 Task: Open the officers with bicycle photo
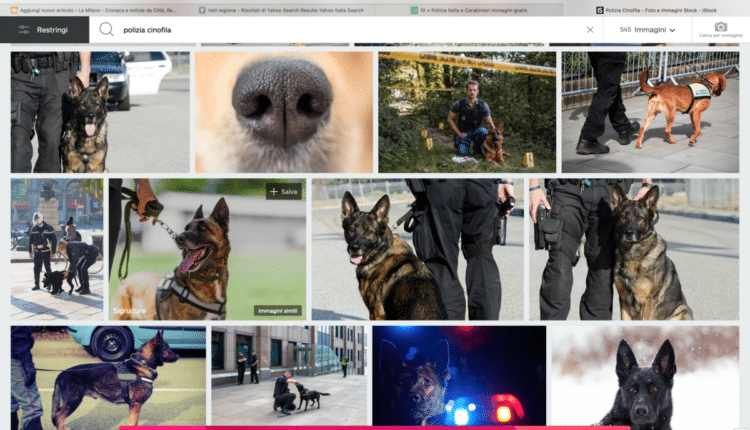tap(56, 248)
